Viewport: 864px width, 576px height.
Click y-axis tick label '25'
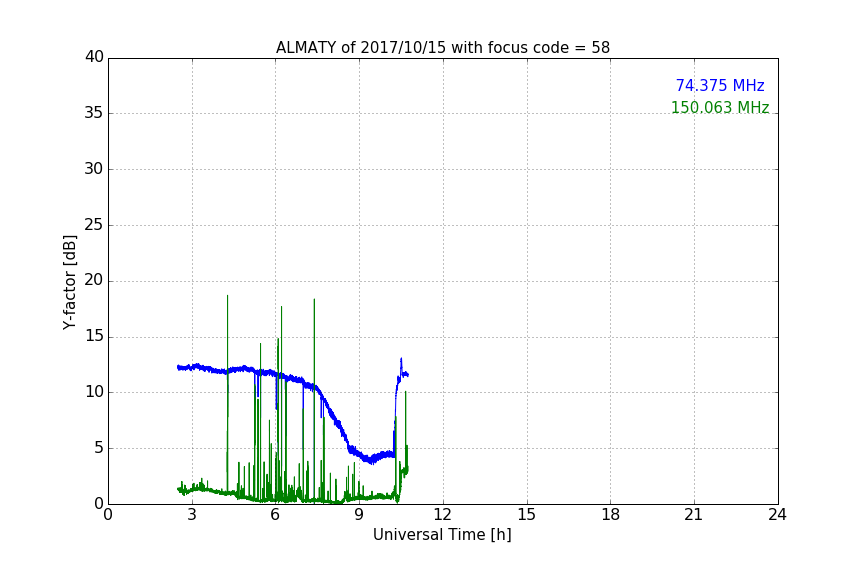coord(94,225)
